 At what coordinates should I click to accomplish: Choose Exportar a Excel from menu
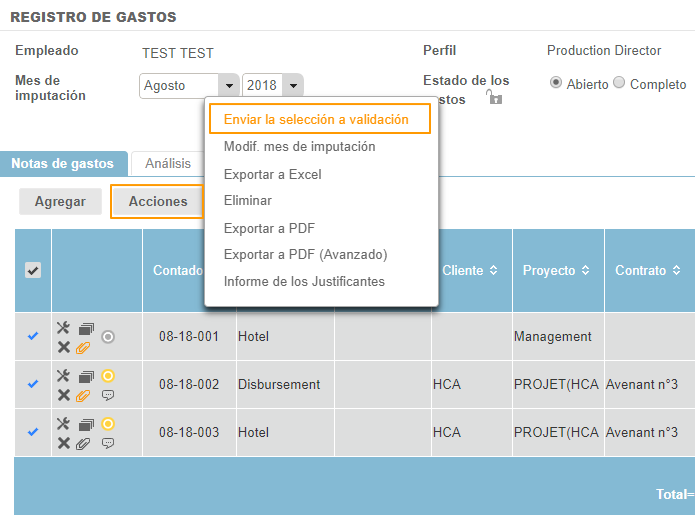(272, 174)
